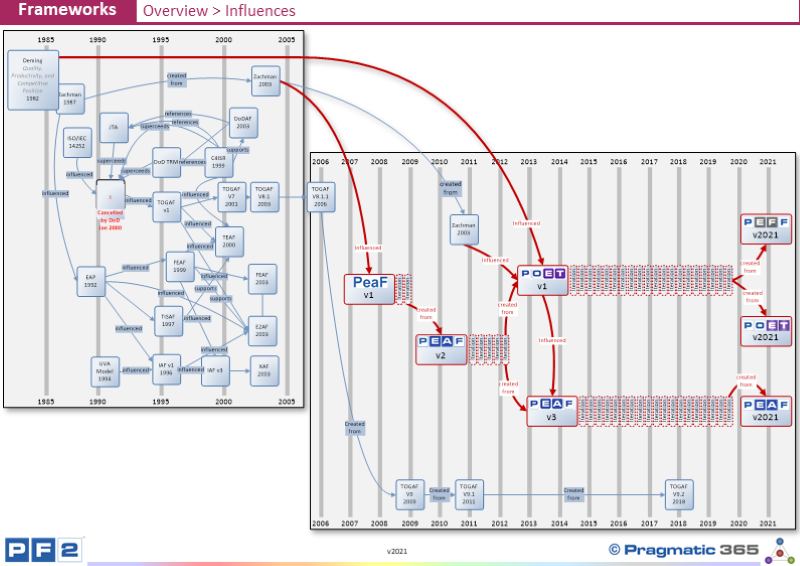Click the IAF v1 1996 node

coord(166,370)
